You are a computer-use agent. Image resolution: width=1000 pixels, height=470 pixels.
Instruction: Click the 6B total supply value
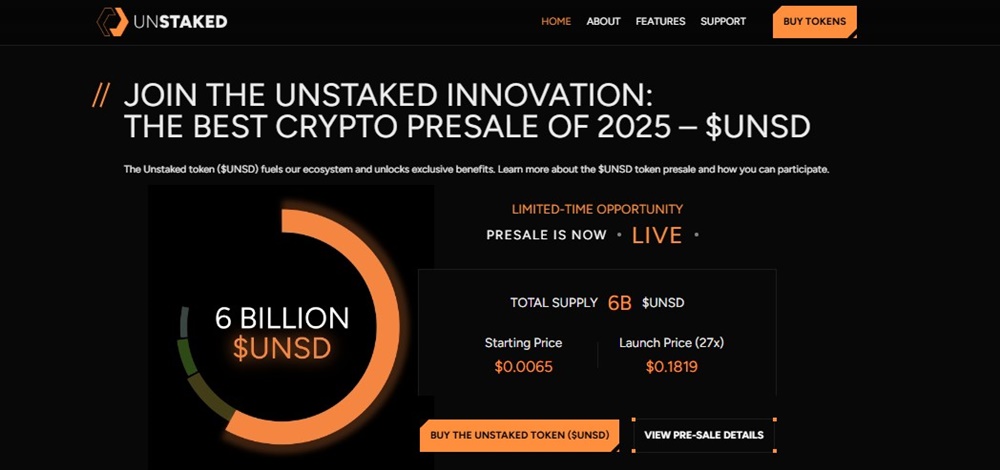click(620, 303)
